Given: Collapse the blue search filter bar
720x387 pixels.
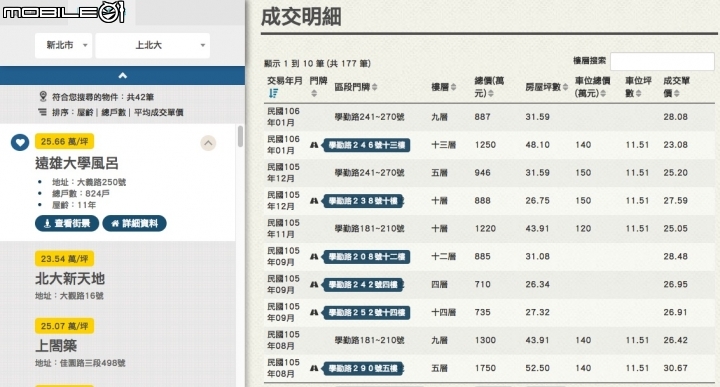Looking at the screenshot, I should (122, 76).
